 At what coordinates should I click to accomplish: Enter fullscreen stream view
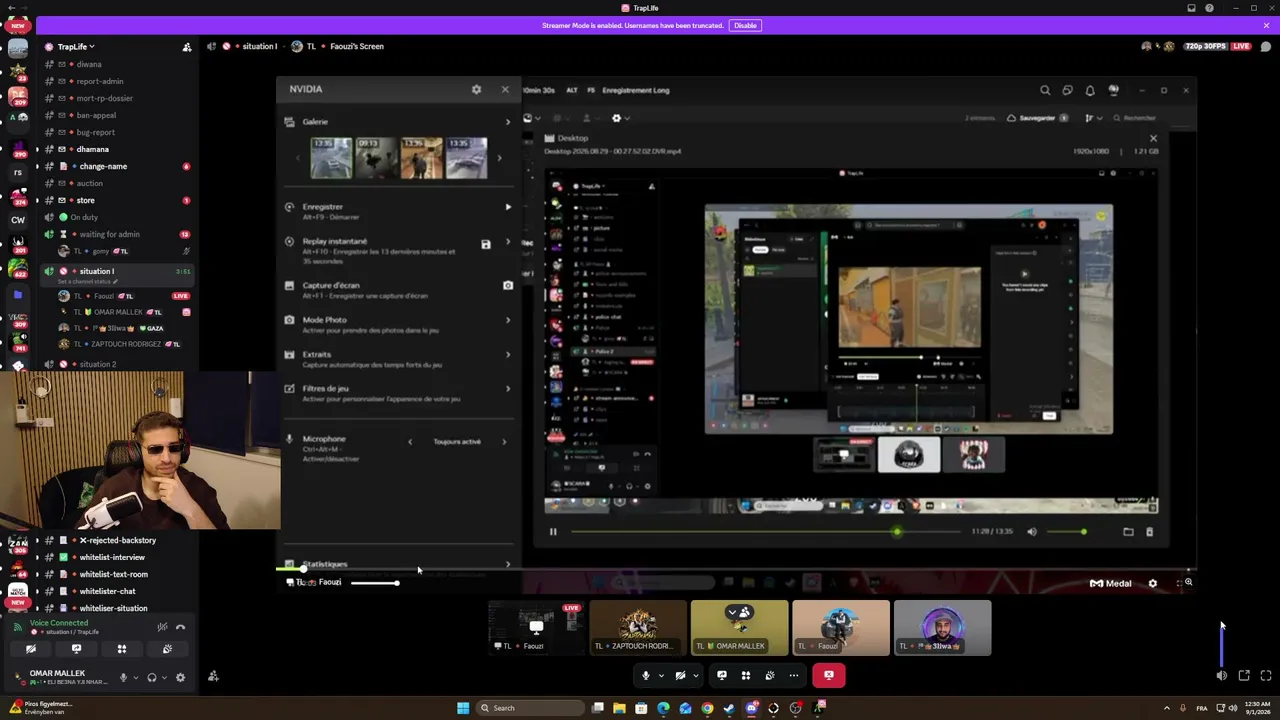point(1266,676)
